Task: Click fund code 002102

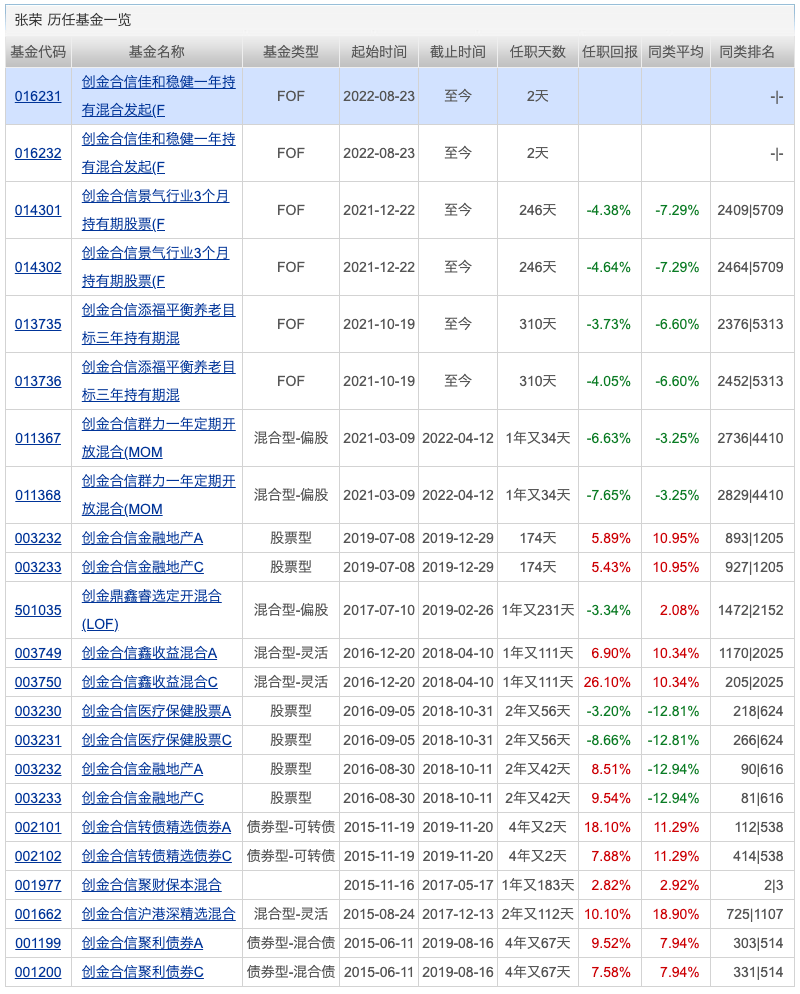Action: pos(38,856)
